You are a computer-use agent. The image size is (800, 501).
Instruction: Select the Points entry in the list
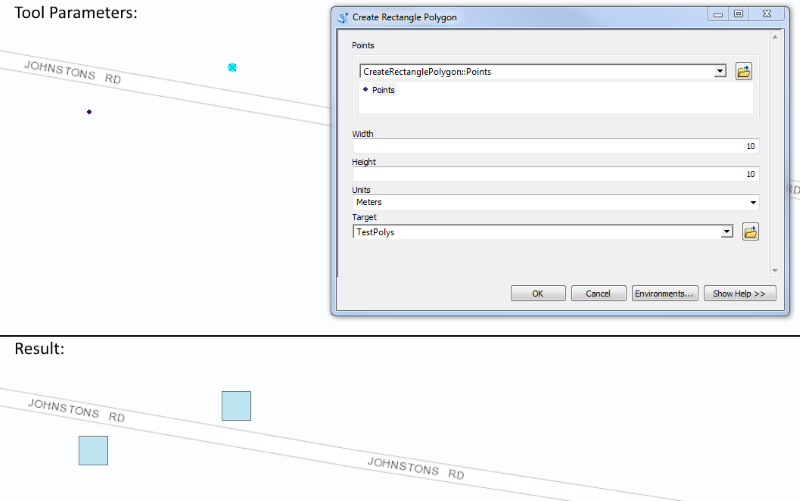(x=383, y=90)
